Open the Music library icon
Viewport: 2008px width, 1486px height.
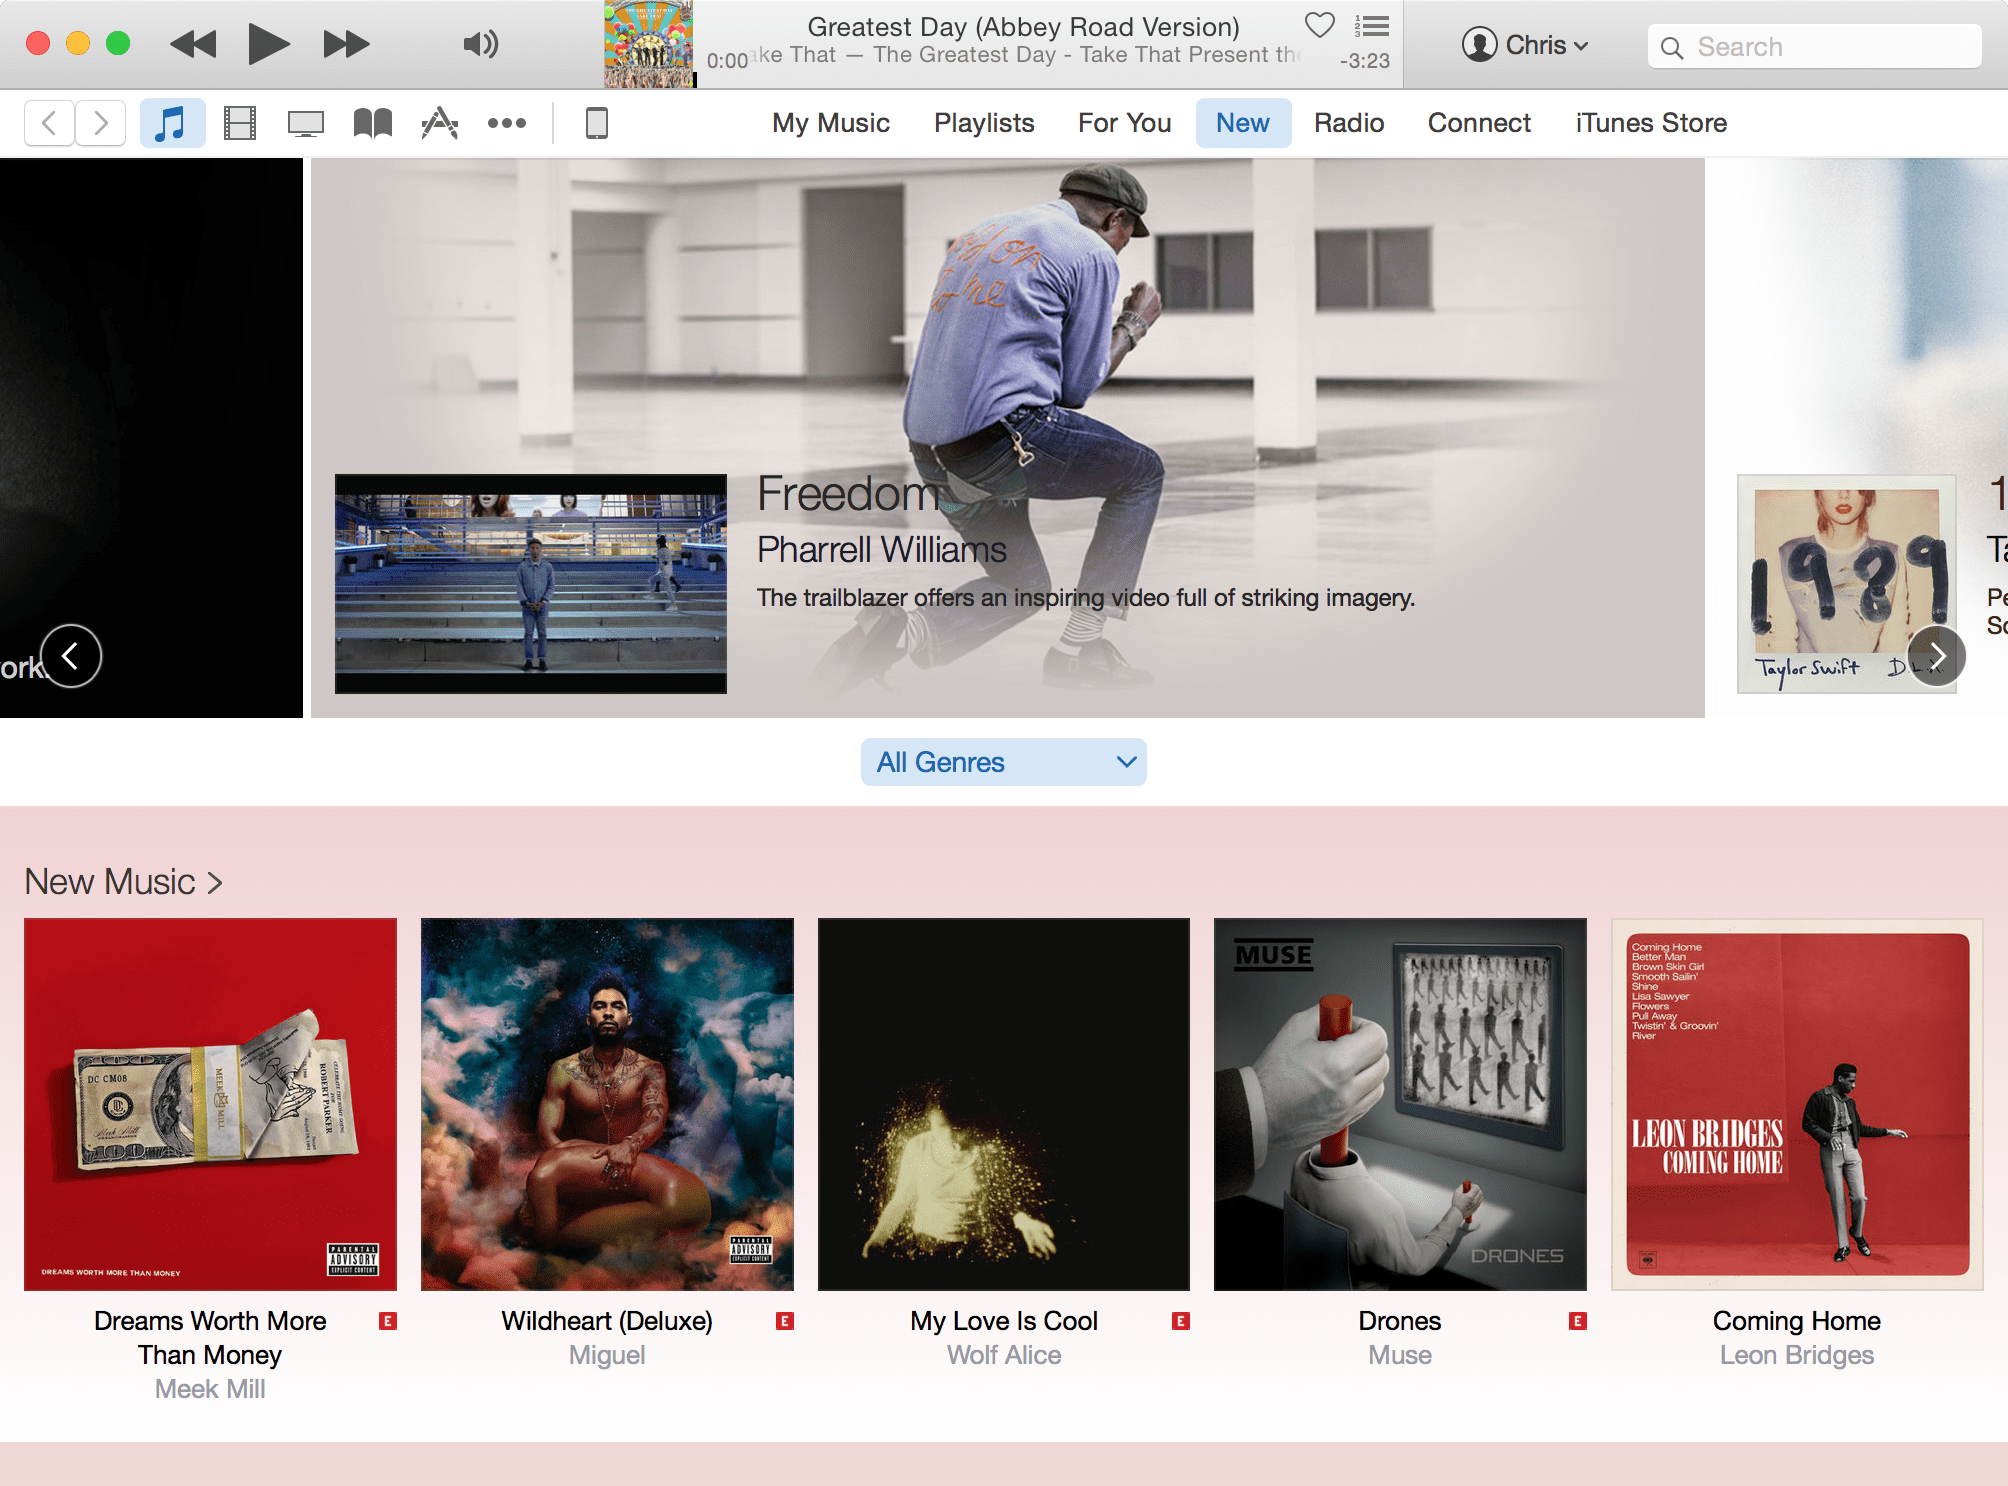click(x=172, y=123)
